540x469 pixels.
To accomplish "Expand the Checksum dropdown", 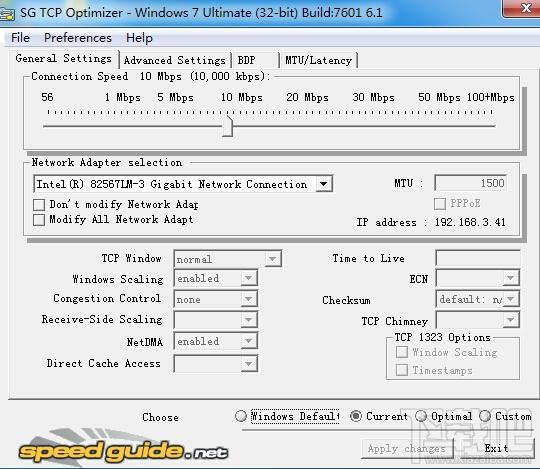I will pyautogui.click(x=511, y=299).
